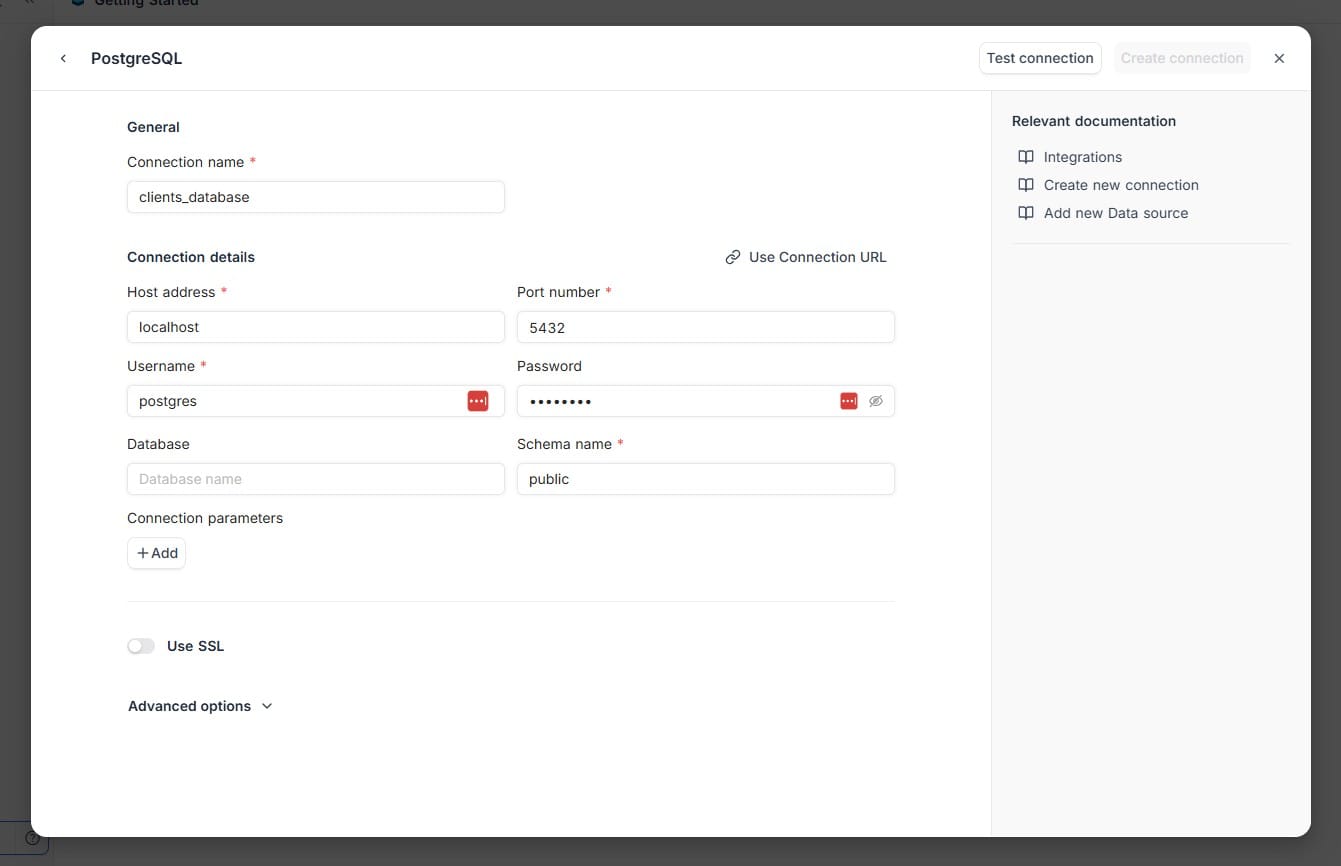1341x866 pixels.
Task: Click the Schema name field showing public
Action: click(x=706, y=479)
